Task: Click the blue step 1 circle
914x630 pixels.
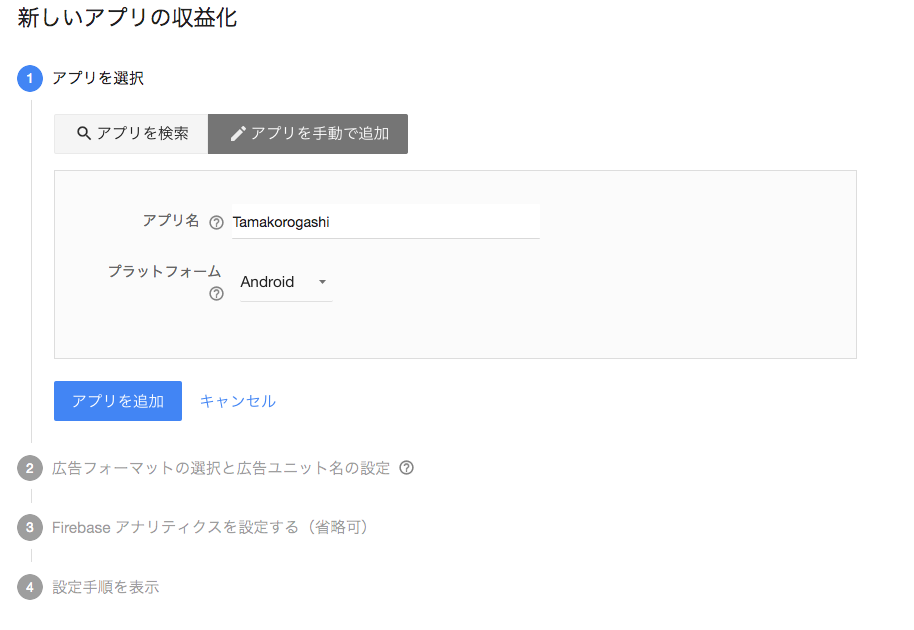Action: (x=29, y=78)
